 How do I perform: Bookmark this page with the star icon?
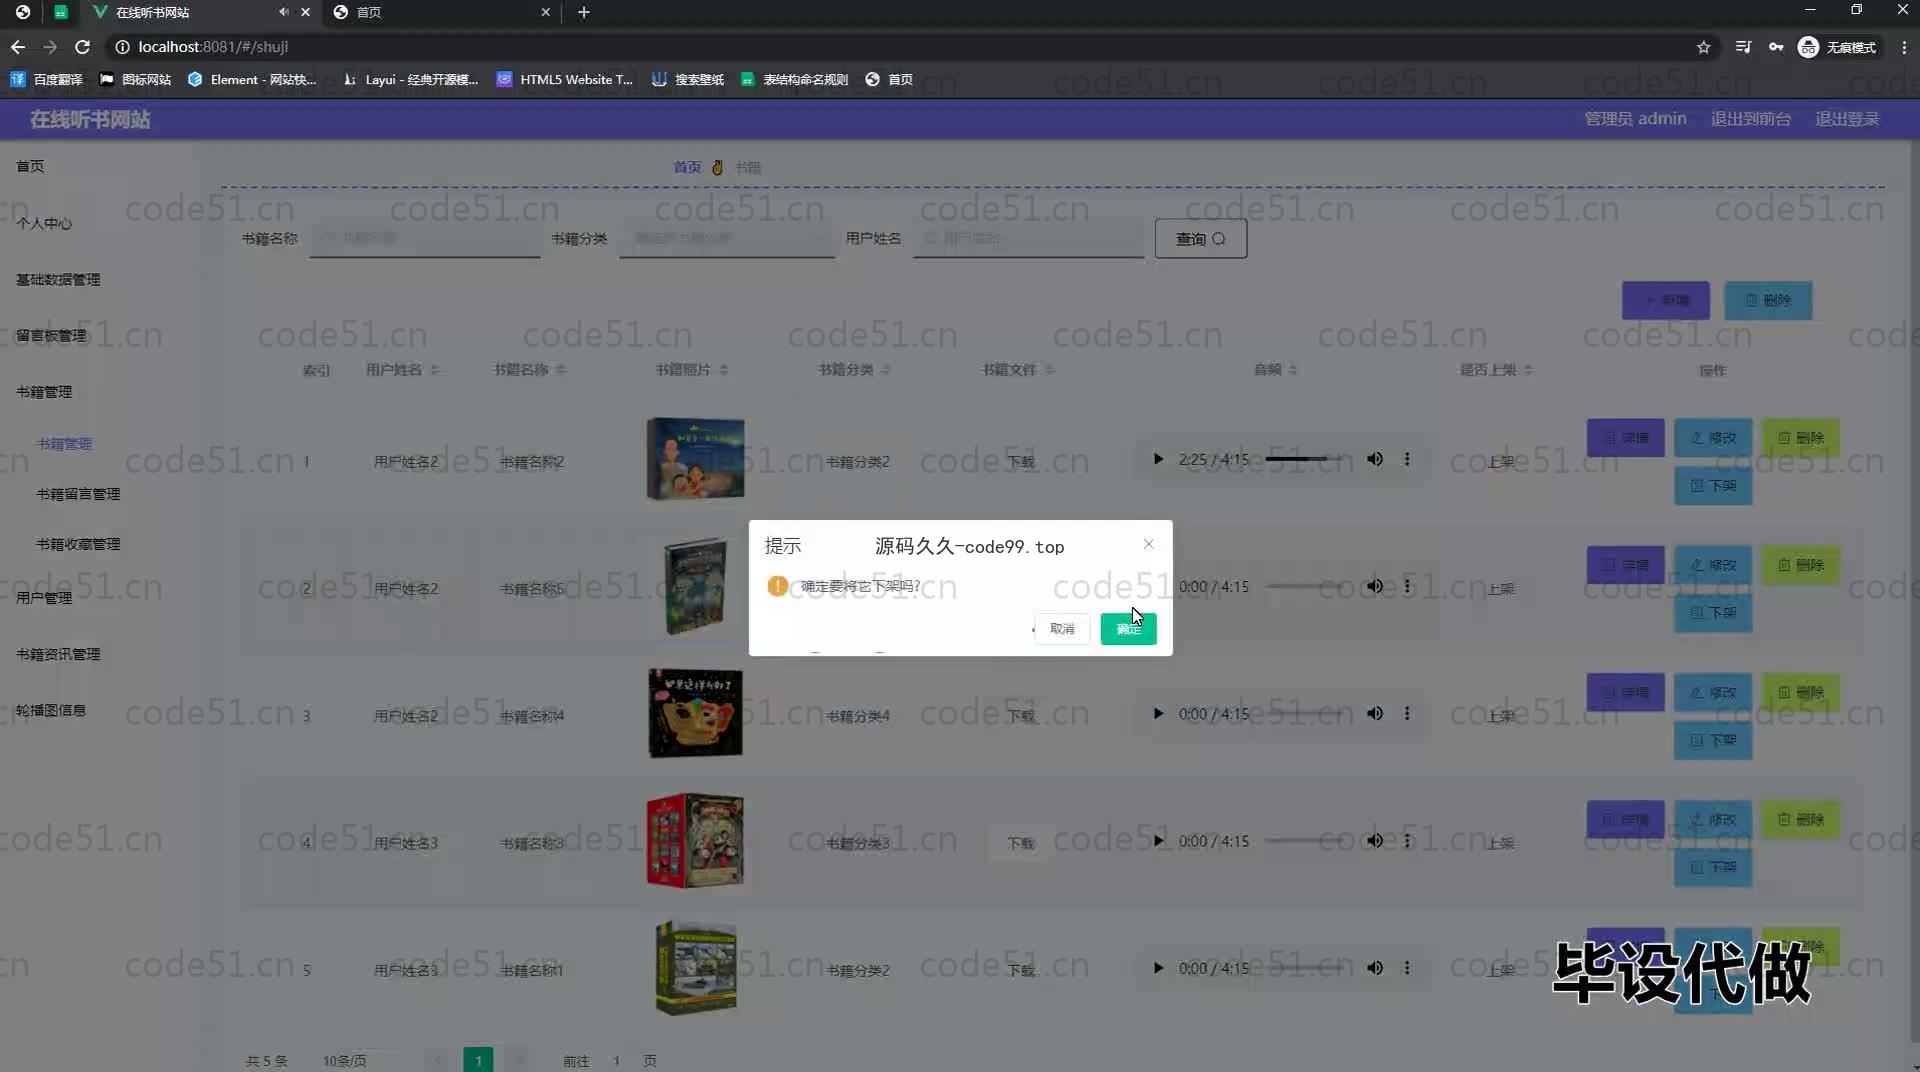pyautogui.click(x=1703, y=47)
